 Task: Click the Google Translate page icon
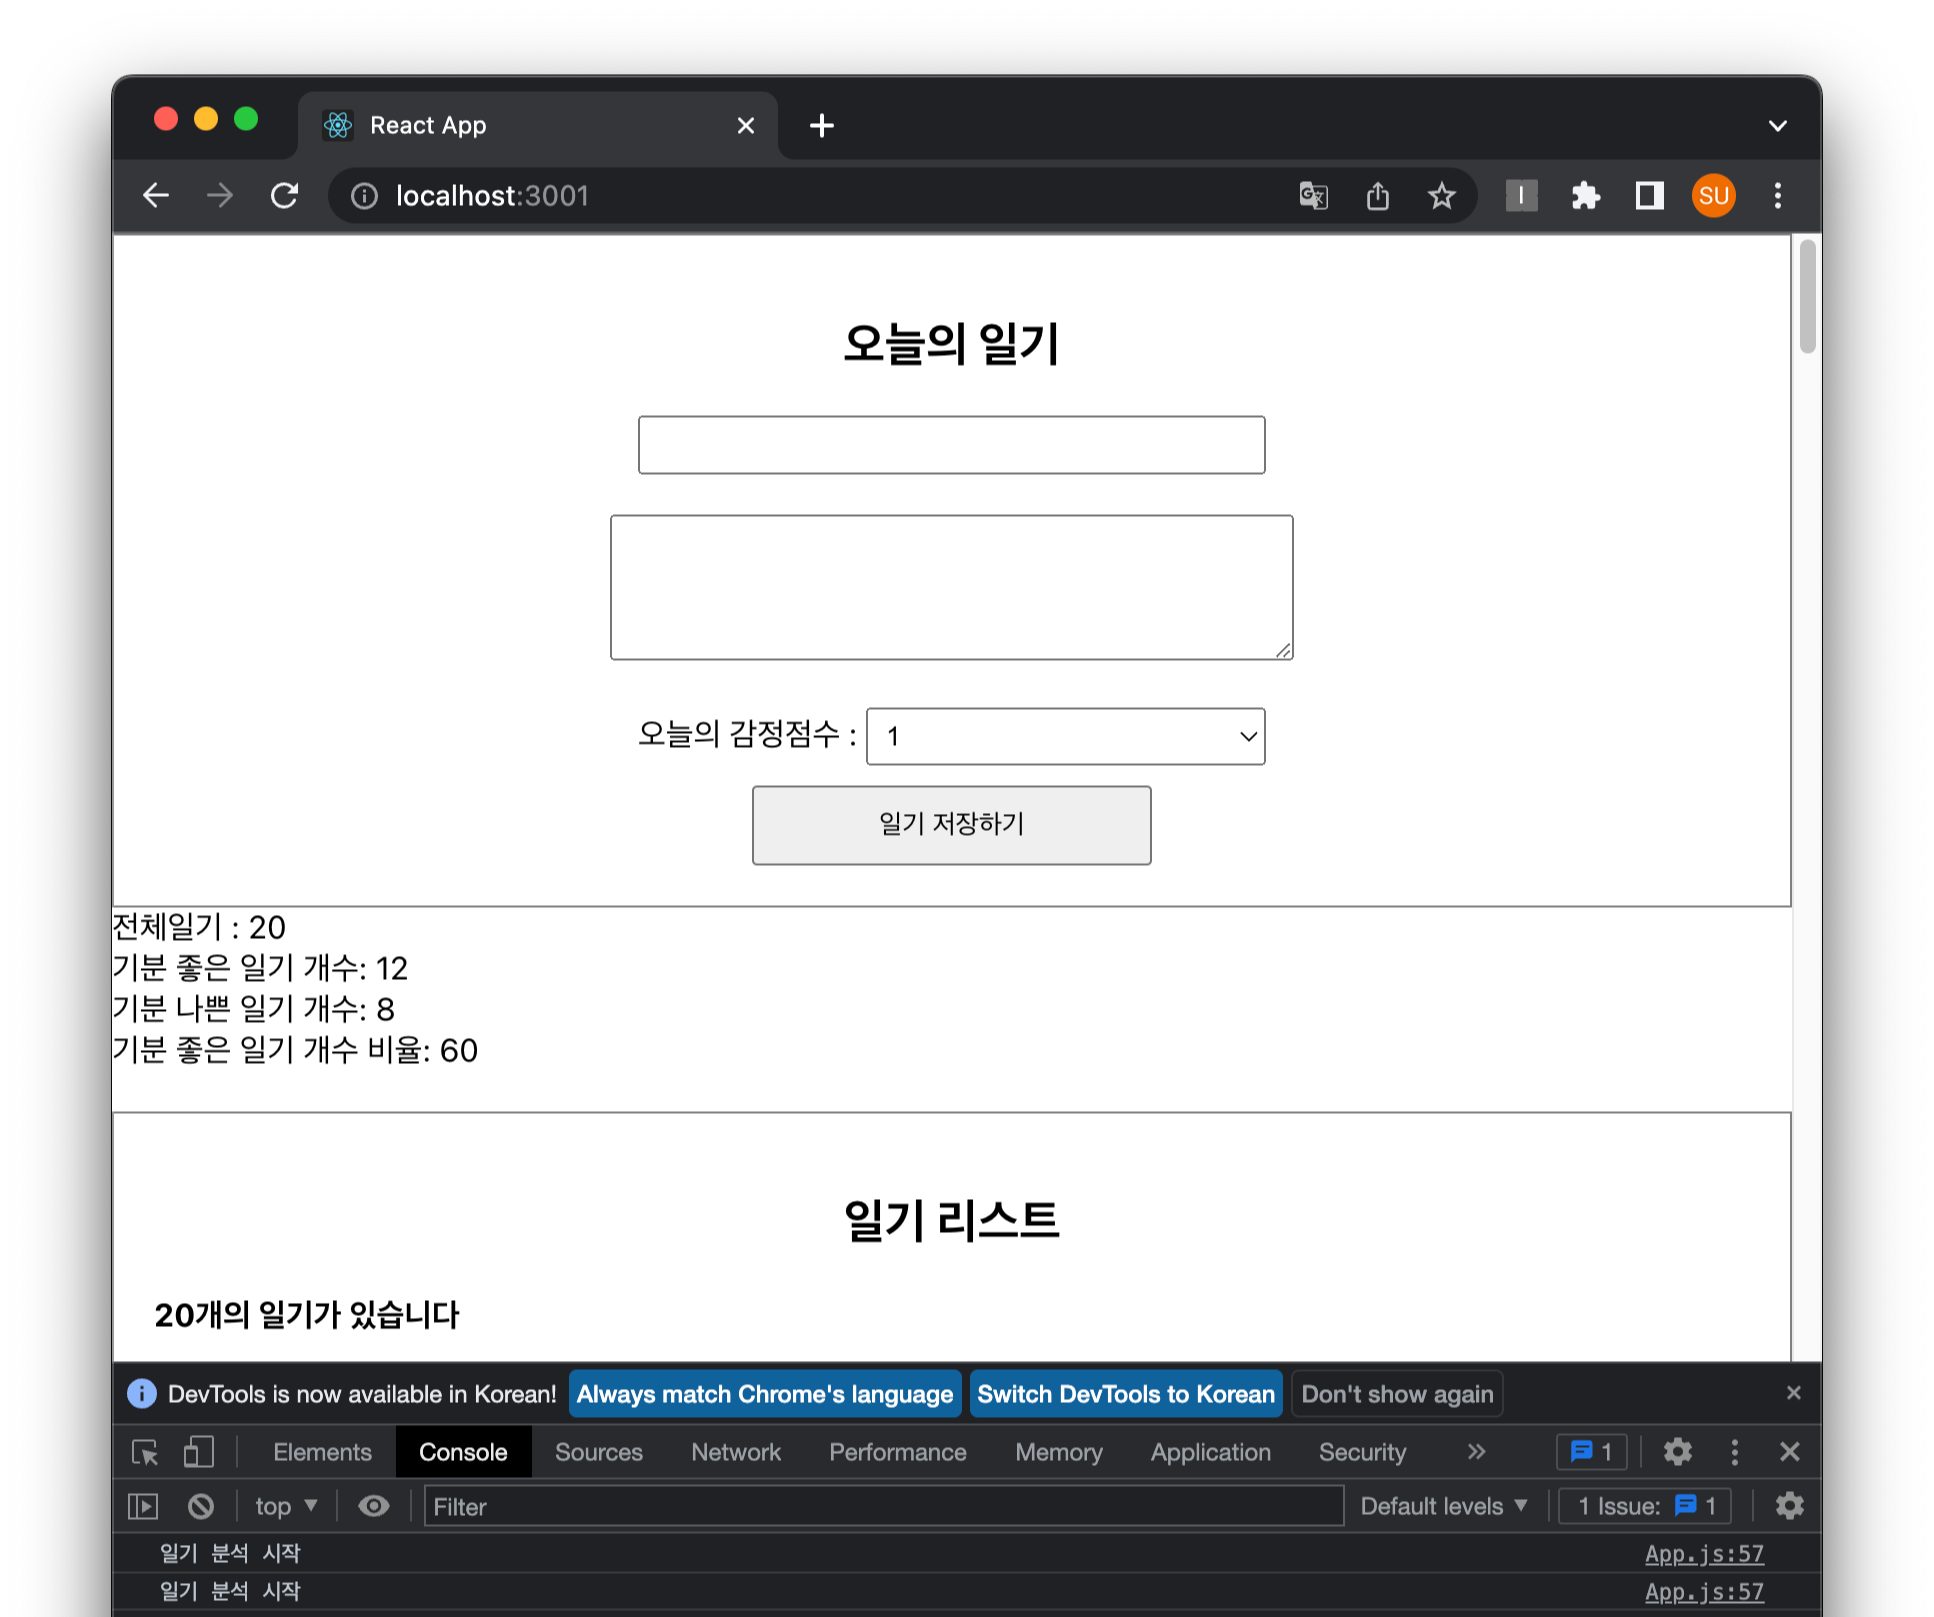click(1313, 196)
